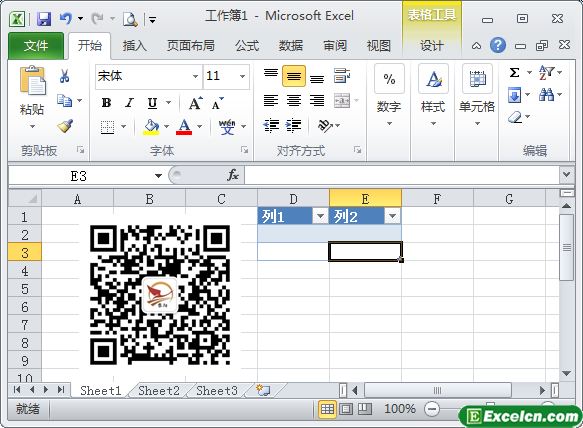Click zoom out minus button

tap(432, 409)
